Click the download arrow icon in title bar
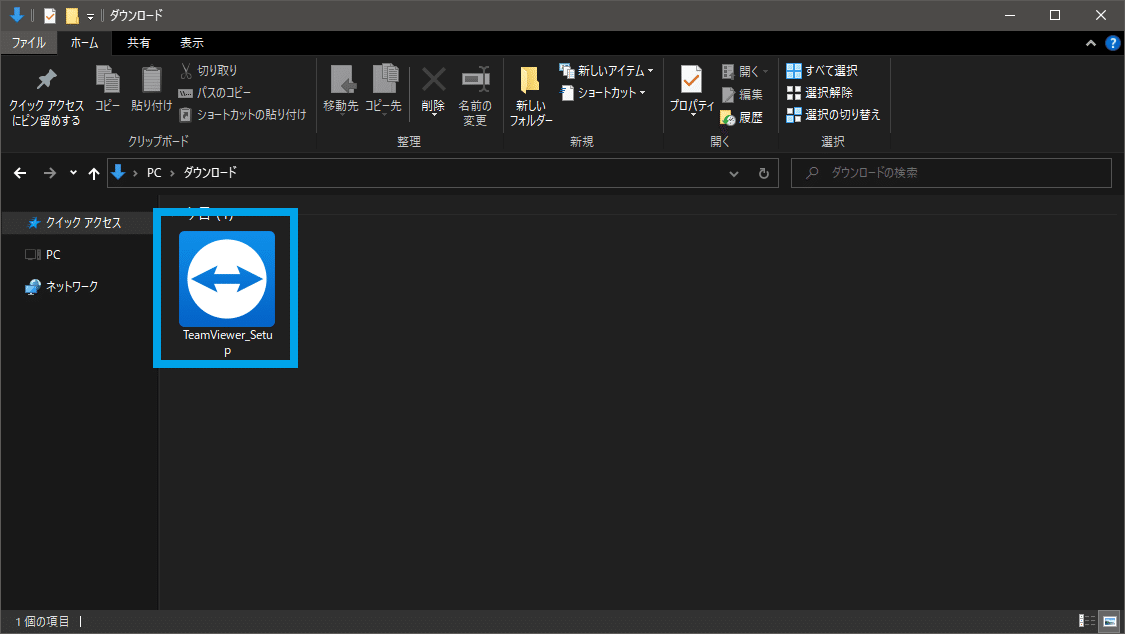Image resolution: width=1125 pixels, height=634 pixels. 17,14
